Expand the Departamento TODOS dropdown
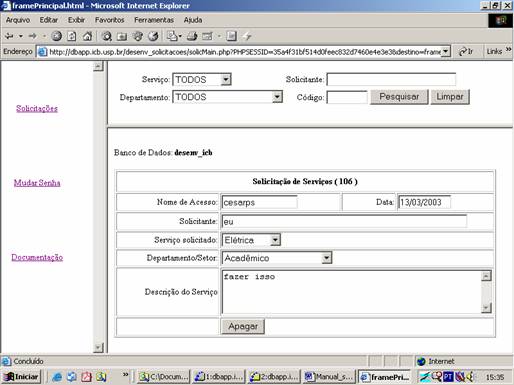The width and height of the screenshot is (514, 385). 227,97
